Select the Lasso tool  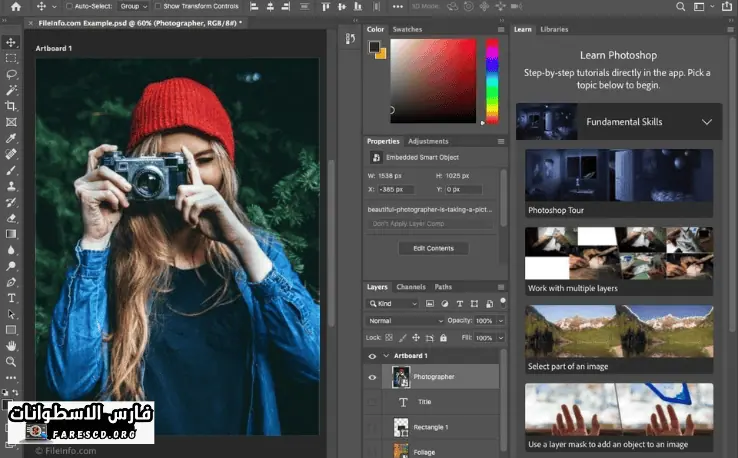click(12, 74)
